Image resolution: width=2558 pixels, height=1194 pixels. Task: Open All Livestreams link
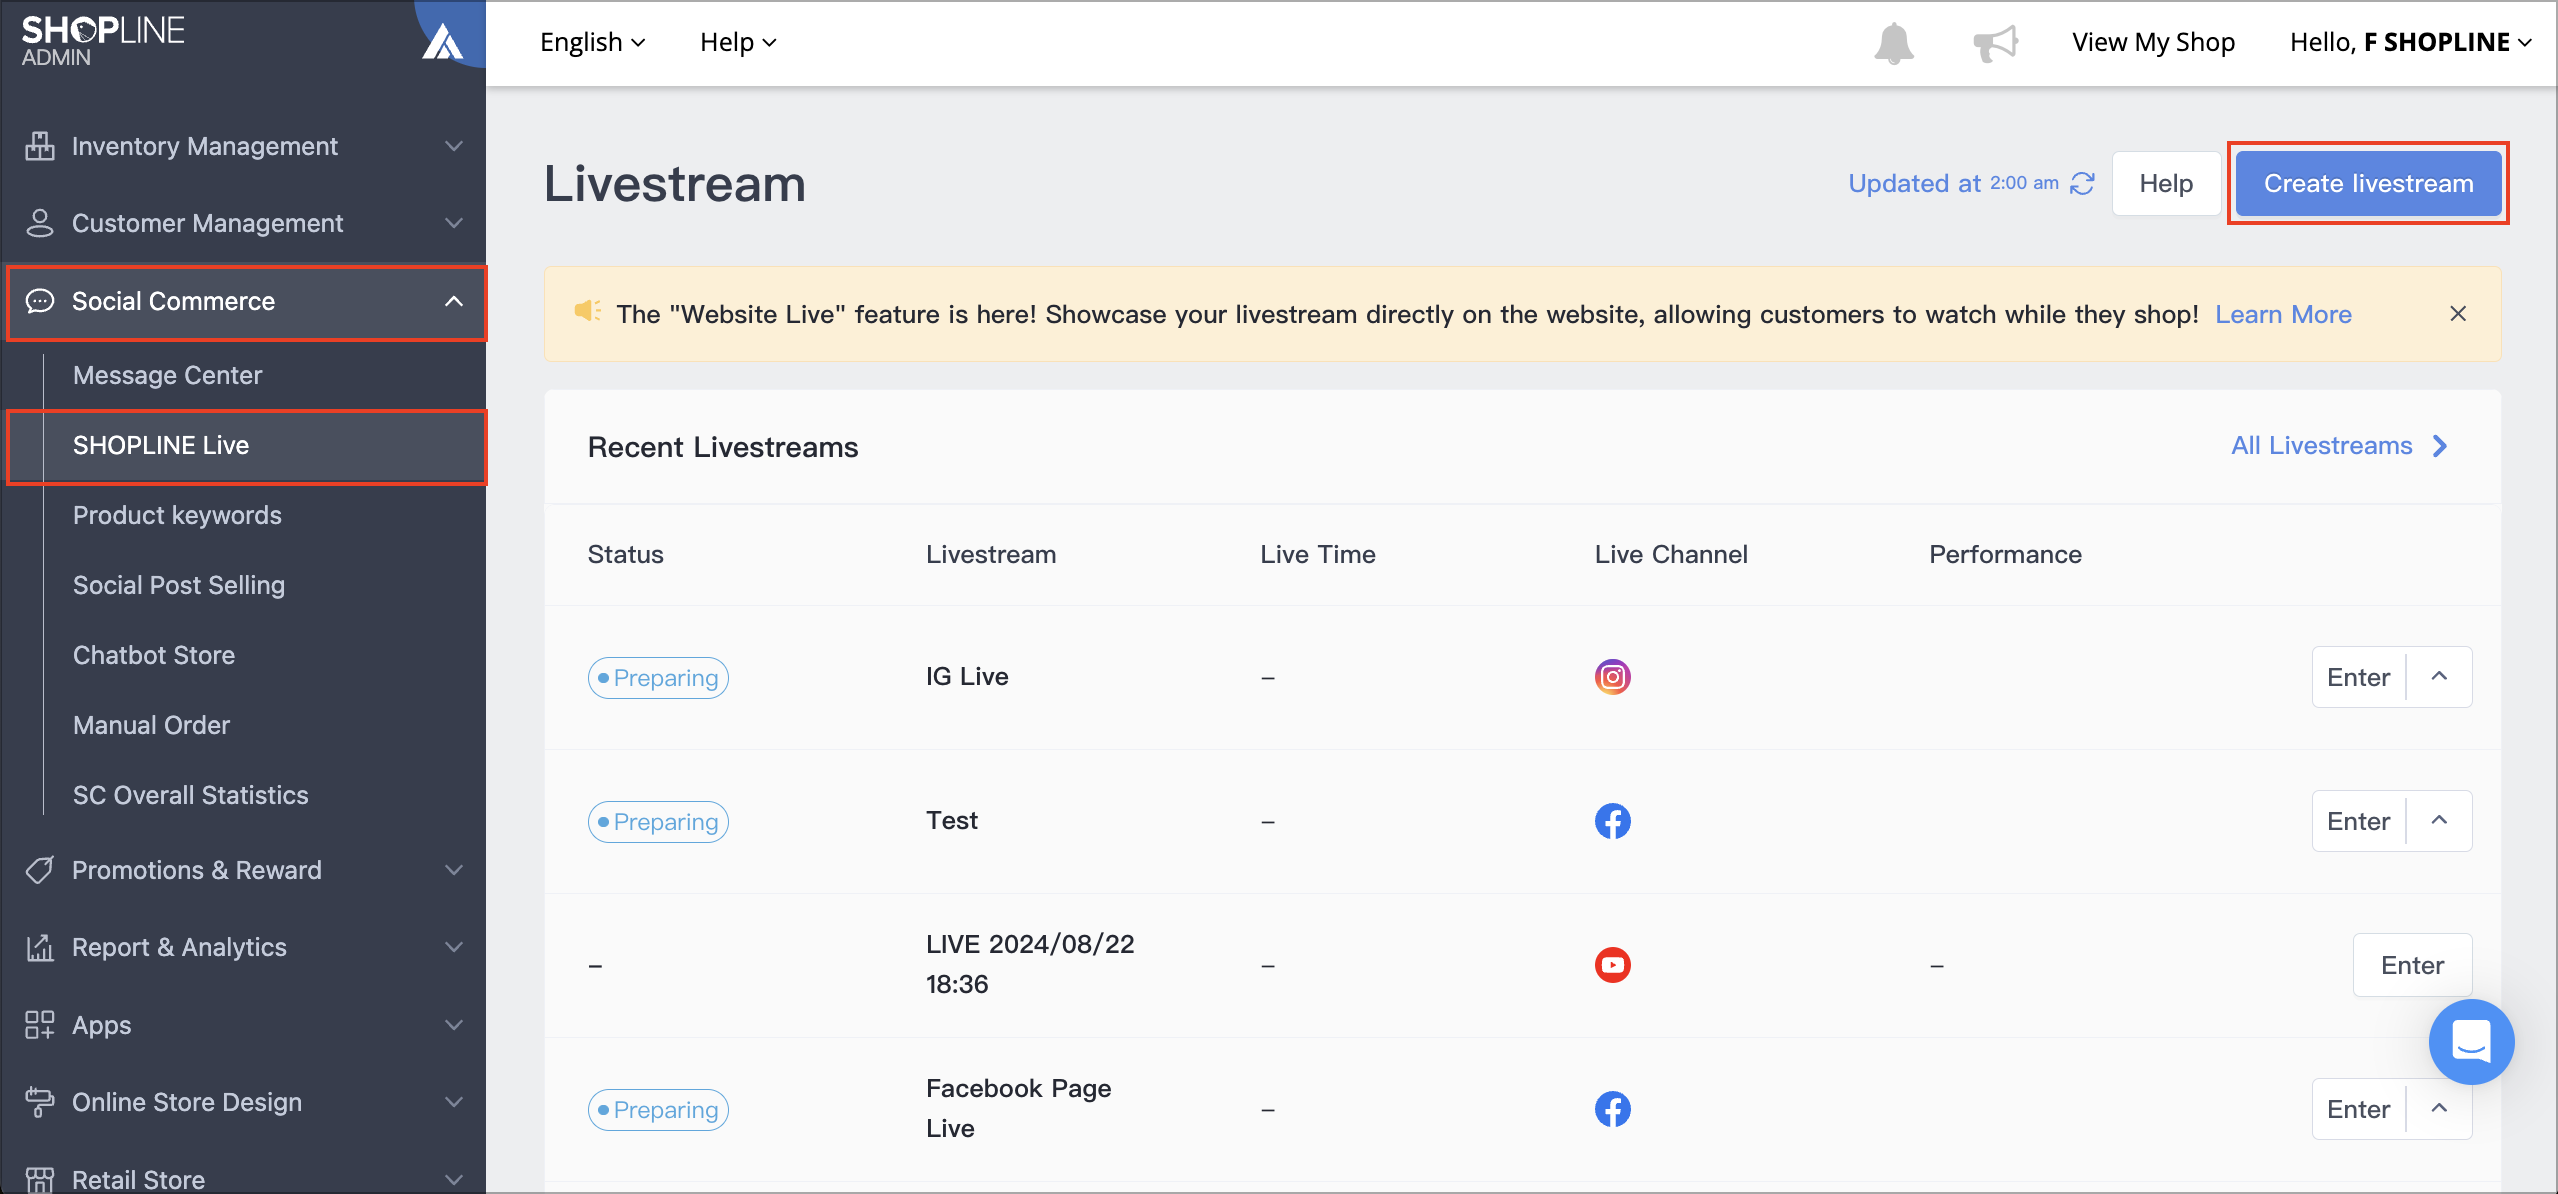click(2340, 446)
